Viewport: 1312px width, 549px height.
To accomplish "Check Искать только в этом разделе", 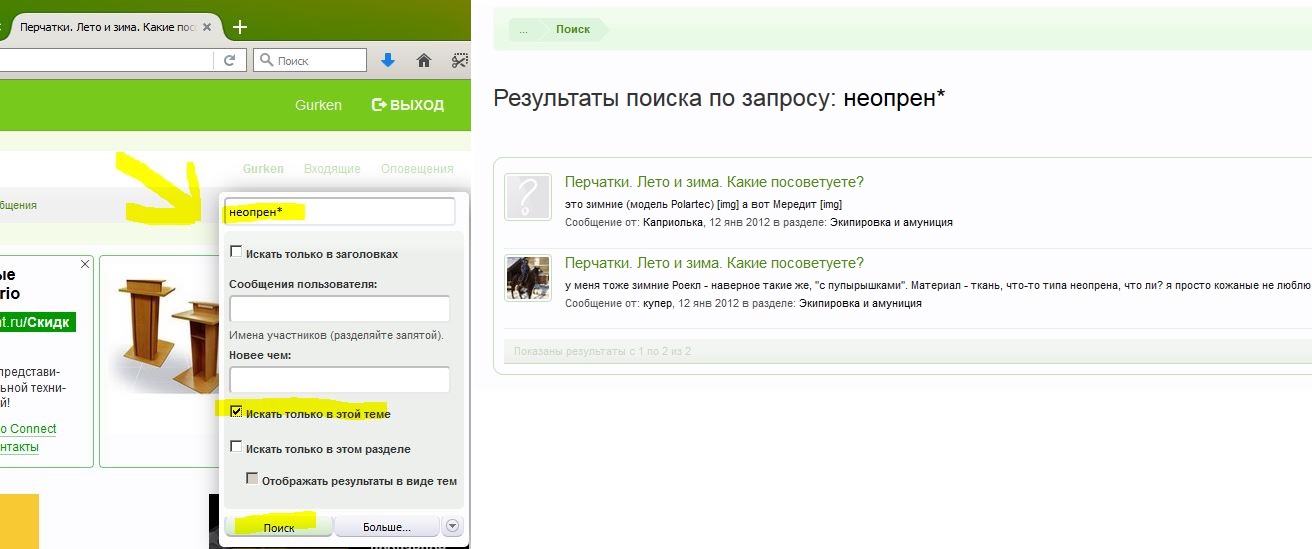I will [236, 448].
